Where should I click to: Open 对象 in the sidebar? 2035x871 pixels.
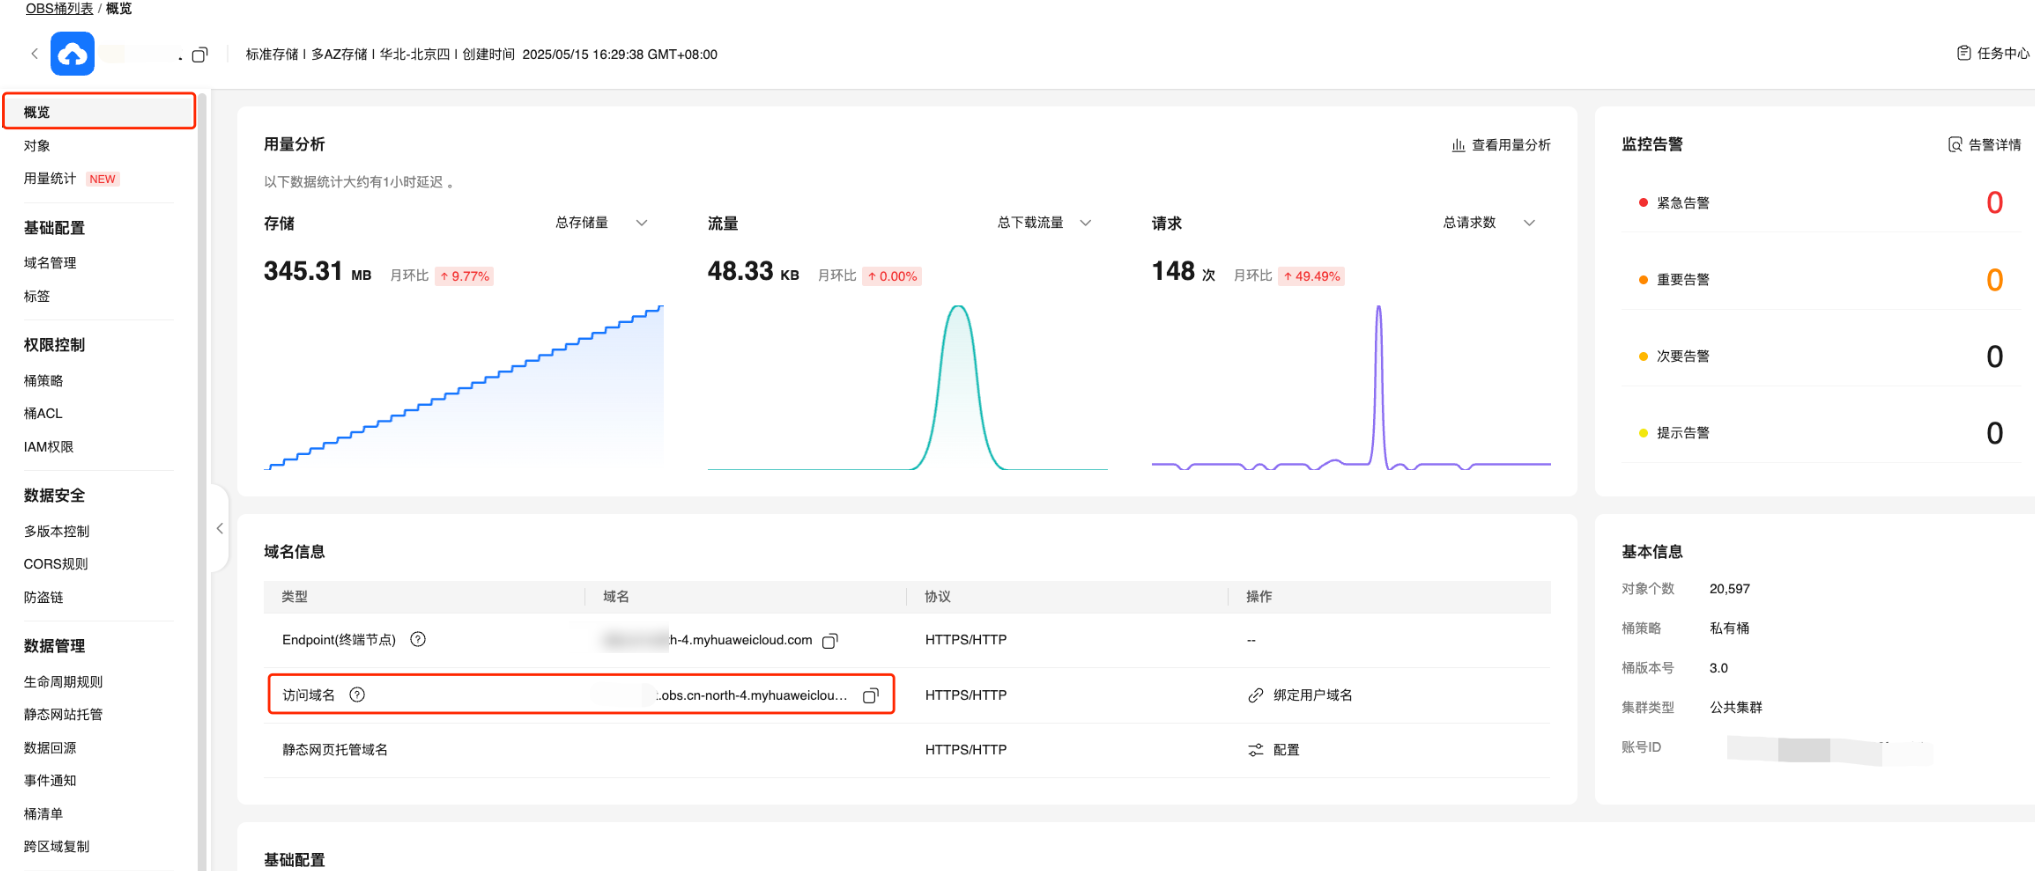click(x=37, y=146)
